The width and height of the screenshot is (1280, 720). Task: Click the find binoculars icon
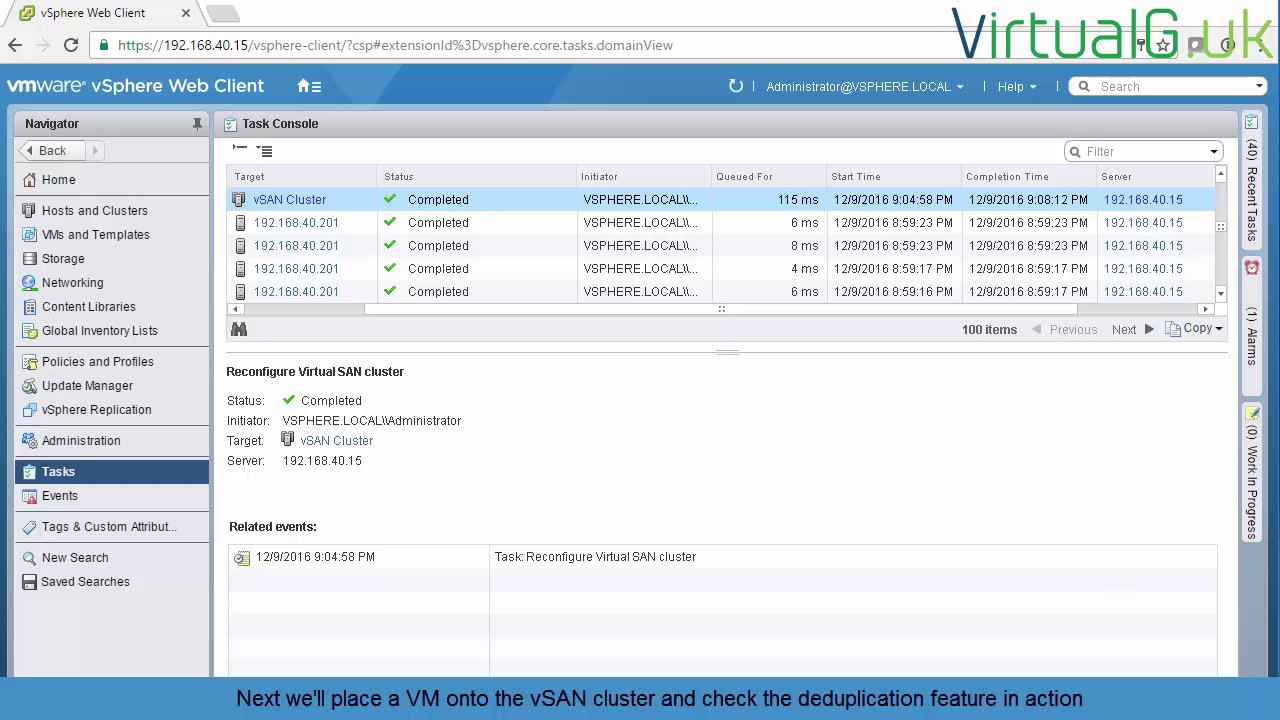point(239,329)
